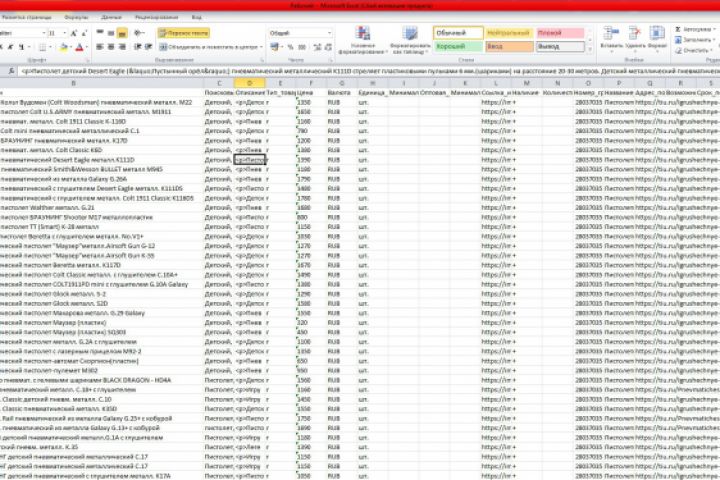Apply cell borders with the borders icon
The height and width of the screenshot is (480, 720).
coord(42,47)
